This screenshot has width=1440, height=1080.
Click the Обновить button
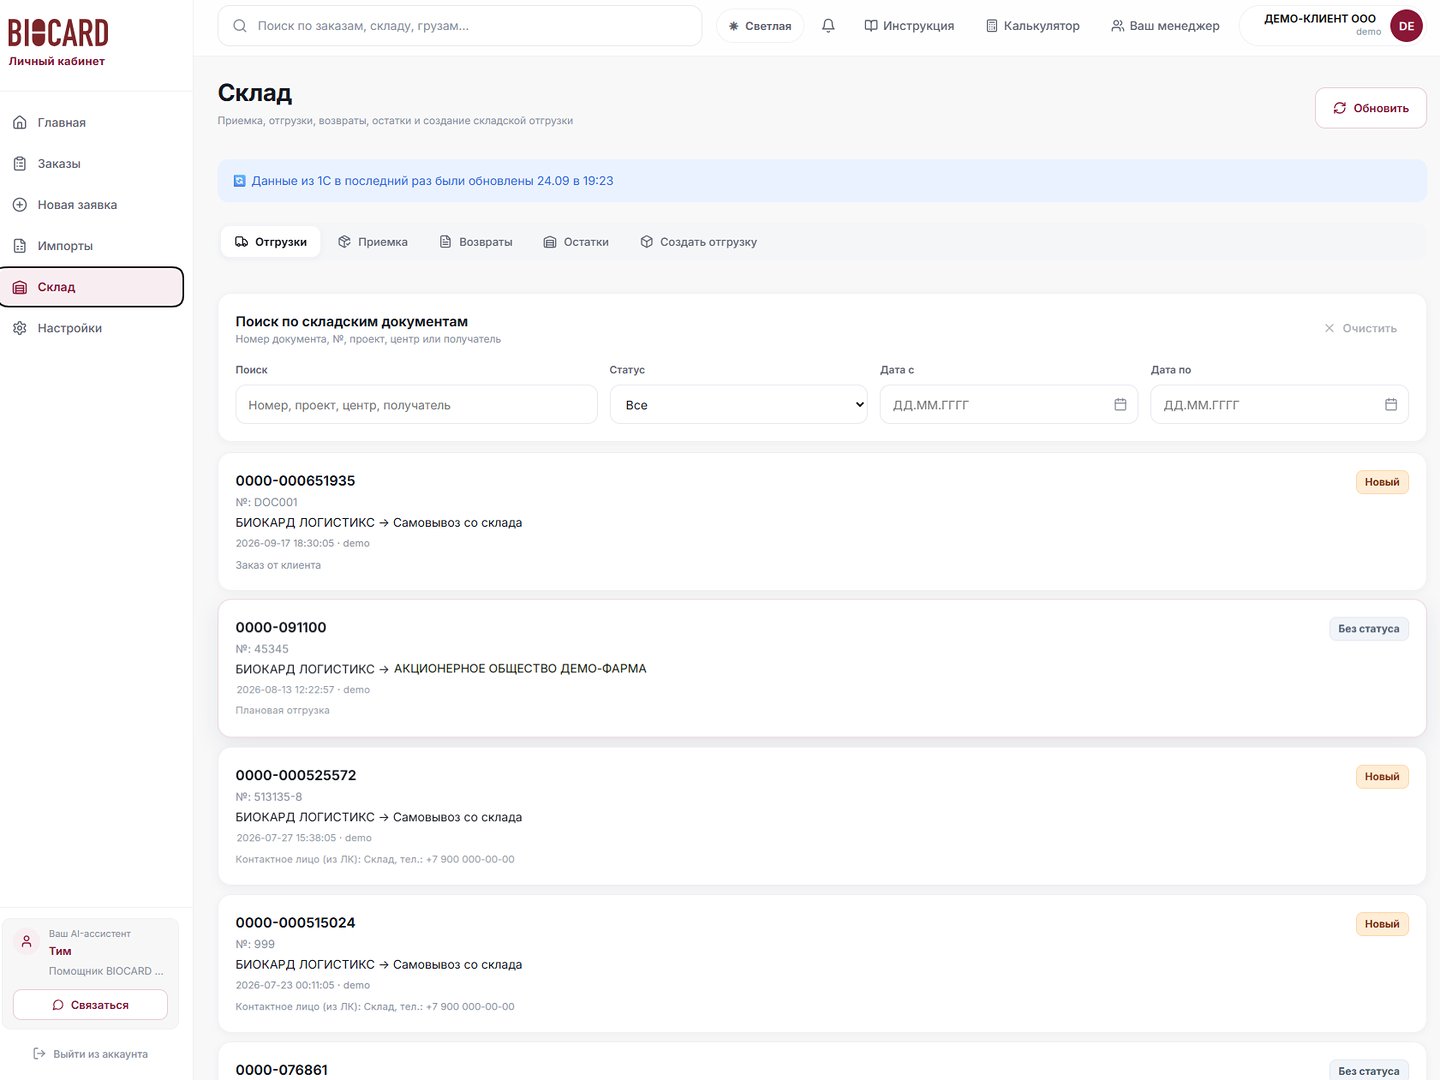click(x=1371, y=108)
